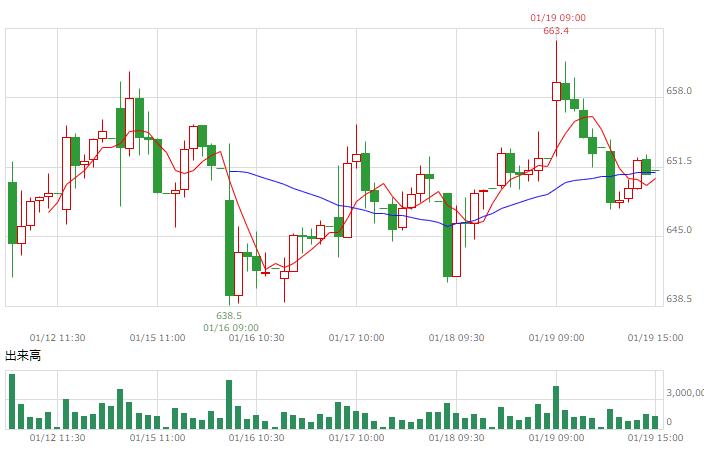Image resolution: width=704 pixels, height=454 pixels.
Task: Click 01/18 09:30 date below price chart
Action: [x=456, y=338]
